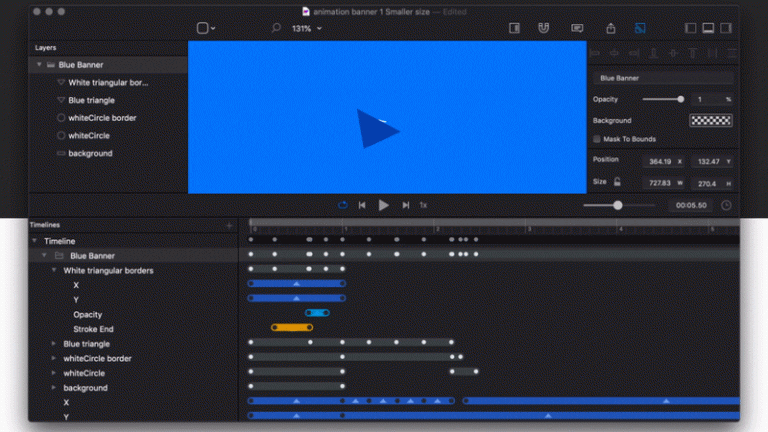Click the snapping magnet icon

[544, 28]
